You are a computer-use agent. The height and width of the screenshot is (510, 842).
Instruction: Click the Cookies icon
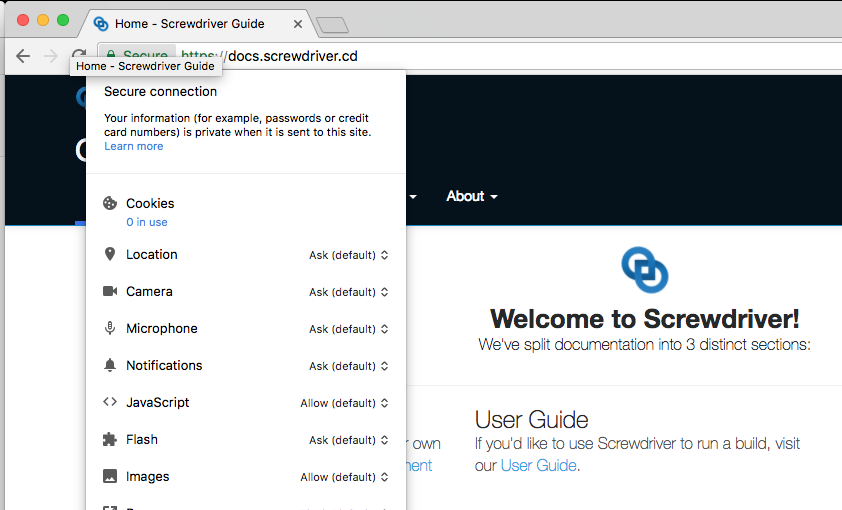(x=110, y=203)
